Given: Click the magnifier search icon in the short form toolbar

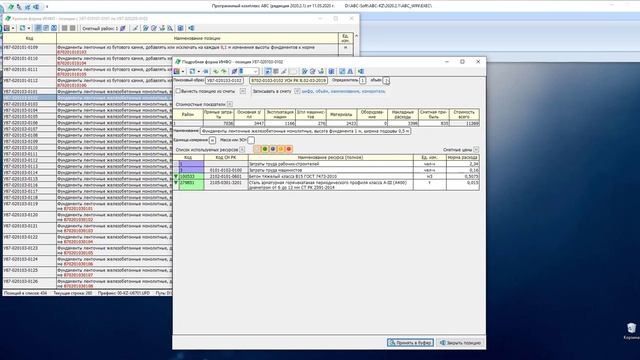Looking at the screenshot, I should pos(170,28).
